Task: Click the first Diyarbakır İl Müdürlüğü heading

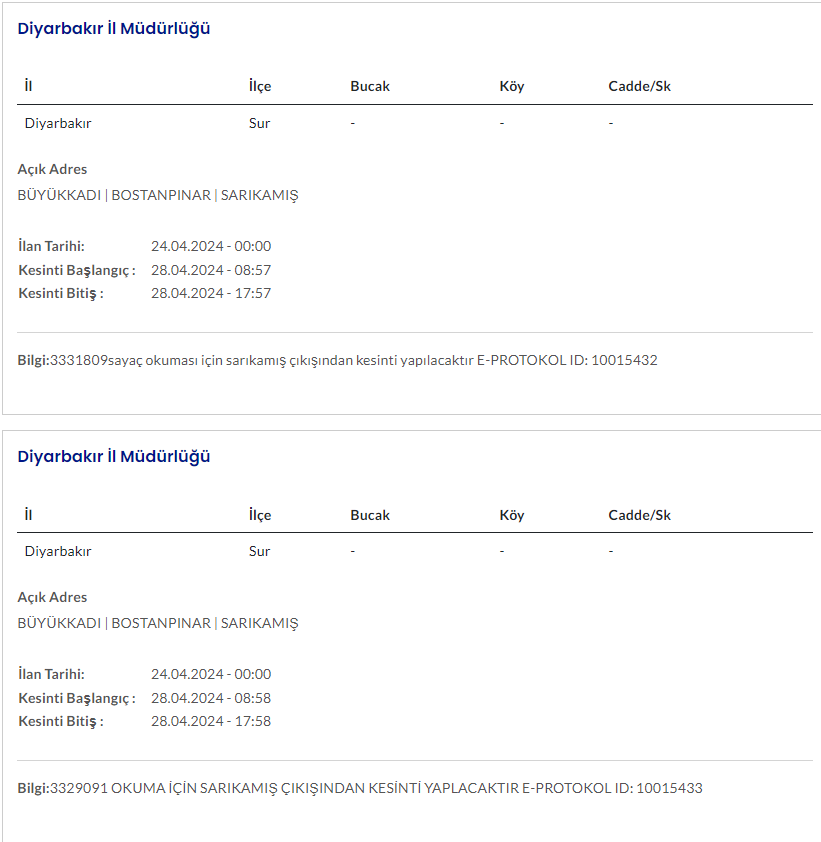Action: pos(114,29)
